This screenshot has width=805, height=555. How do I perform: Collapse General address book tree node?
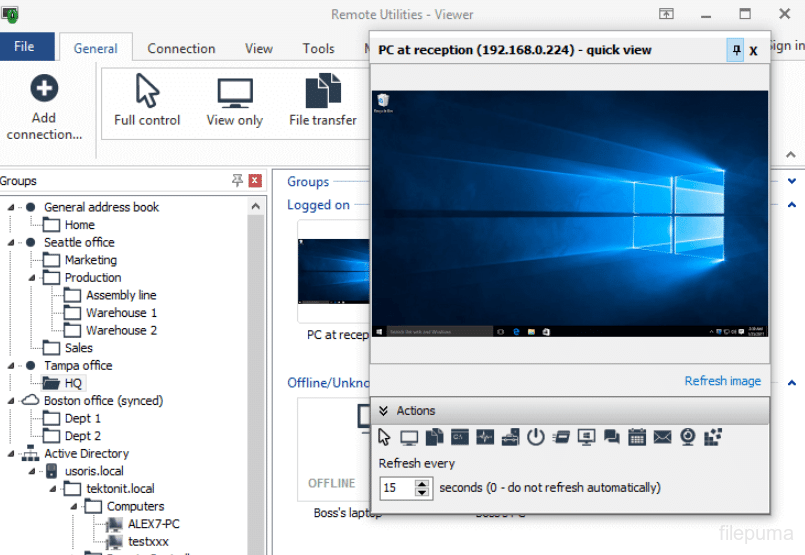click(11, 207)
